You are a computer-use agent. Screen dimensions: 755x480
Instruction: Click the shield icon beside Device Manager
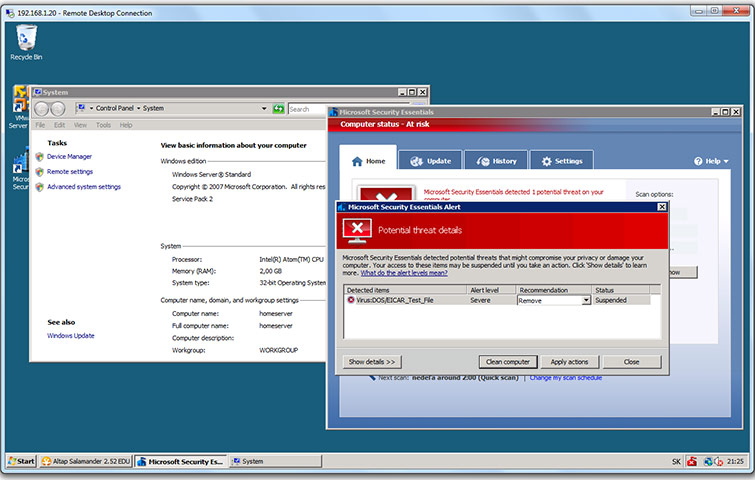click(x=39, y=156)
